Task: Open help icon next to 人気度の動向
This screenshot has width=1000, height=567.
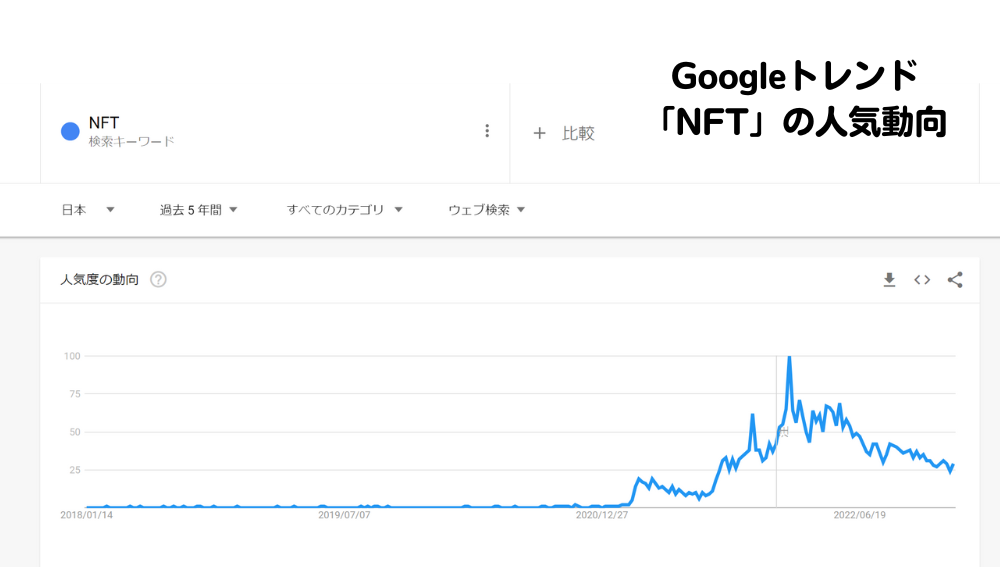Action: 158,279
